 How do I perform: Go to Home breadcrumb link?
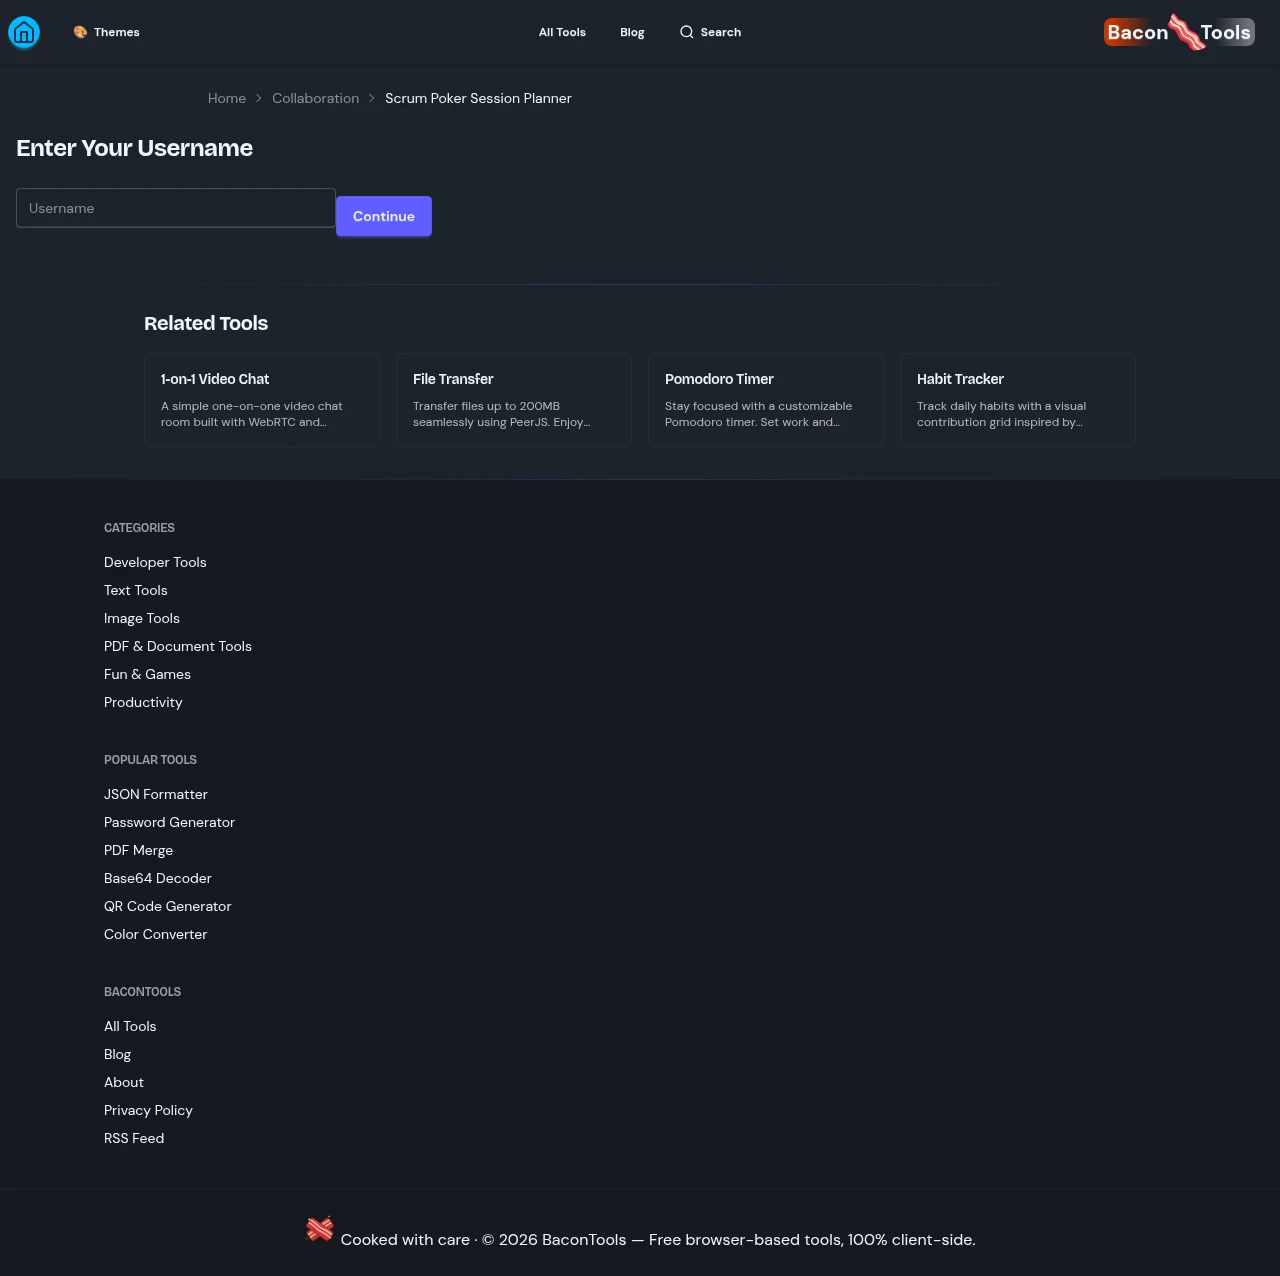227,98
